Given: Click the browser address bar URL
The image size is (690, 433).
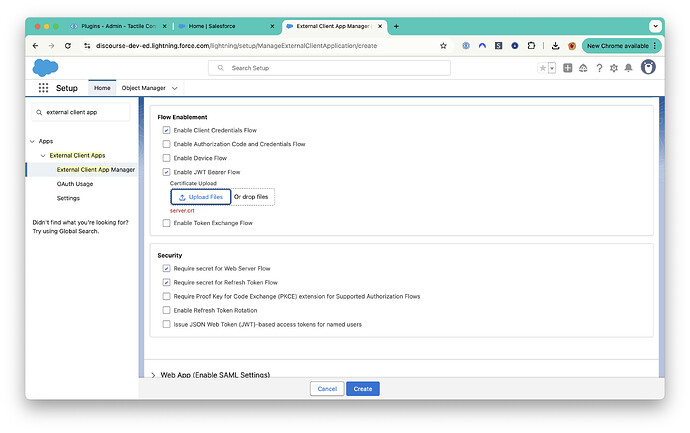Looking at the screenshot, I should tap(236, 46).
